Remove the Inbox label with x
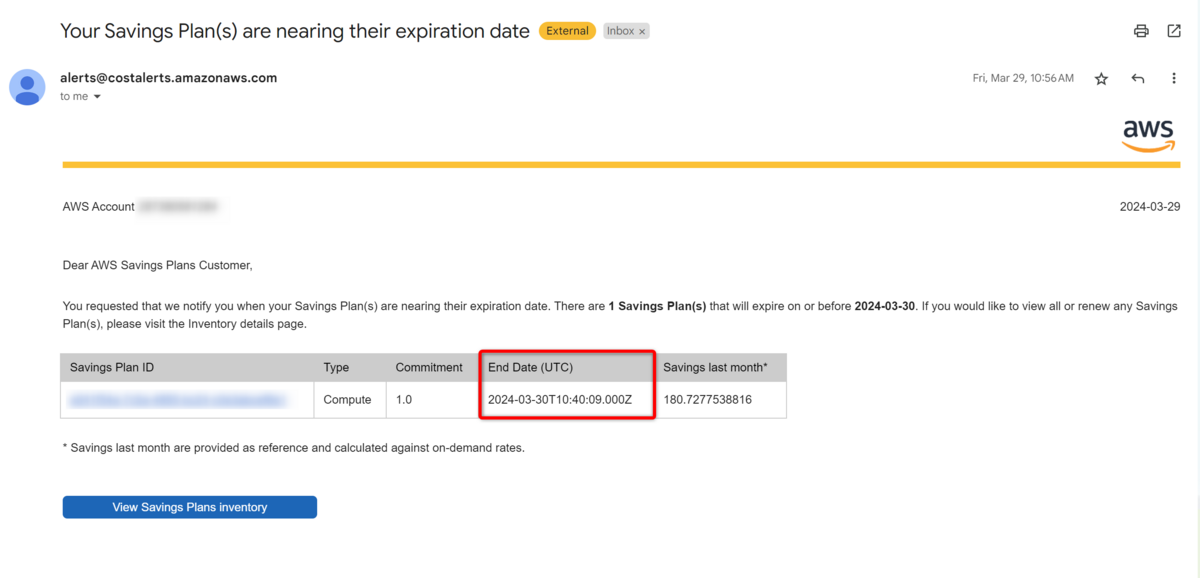The width and height of the screenshot is (1200, 578). (x=642, y=32)
